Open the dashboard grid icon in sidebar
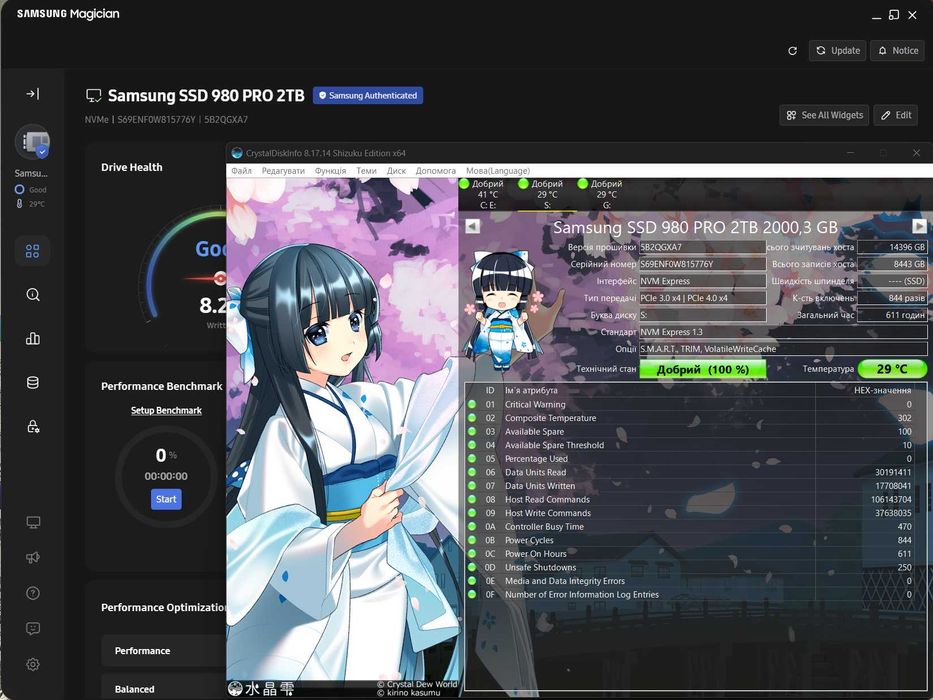 coord(33,251)
